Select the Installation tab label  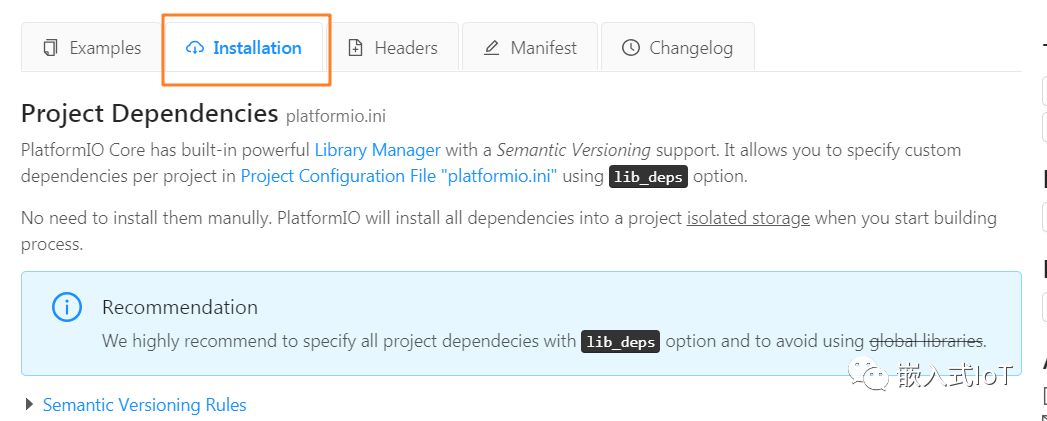pyautogui.click(x=257, y=48)
